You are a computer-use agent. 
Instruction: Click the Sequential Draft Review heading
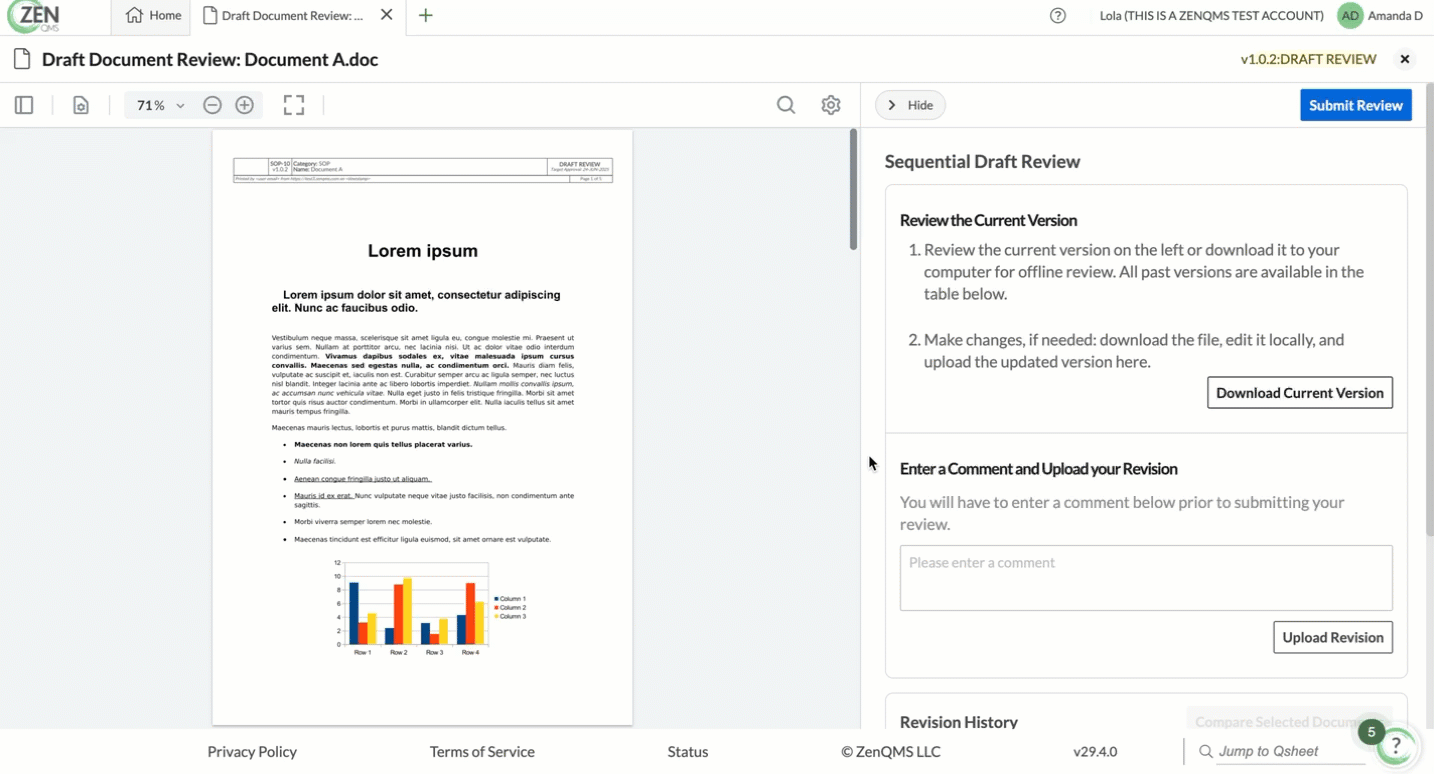pyautogui.click(x=982, y=161)
